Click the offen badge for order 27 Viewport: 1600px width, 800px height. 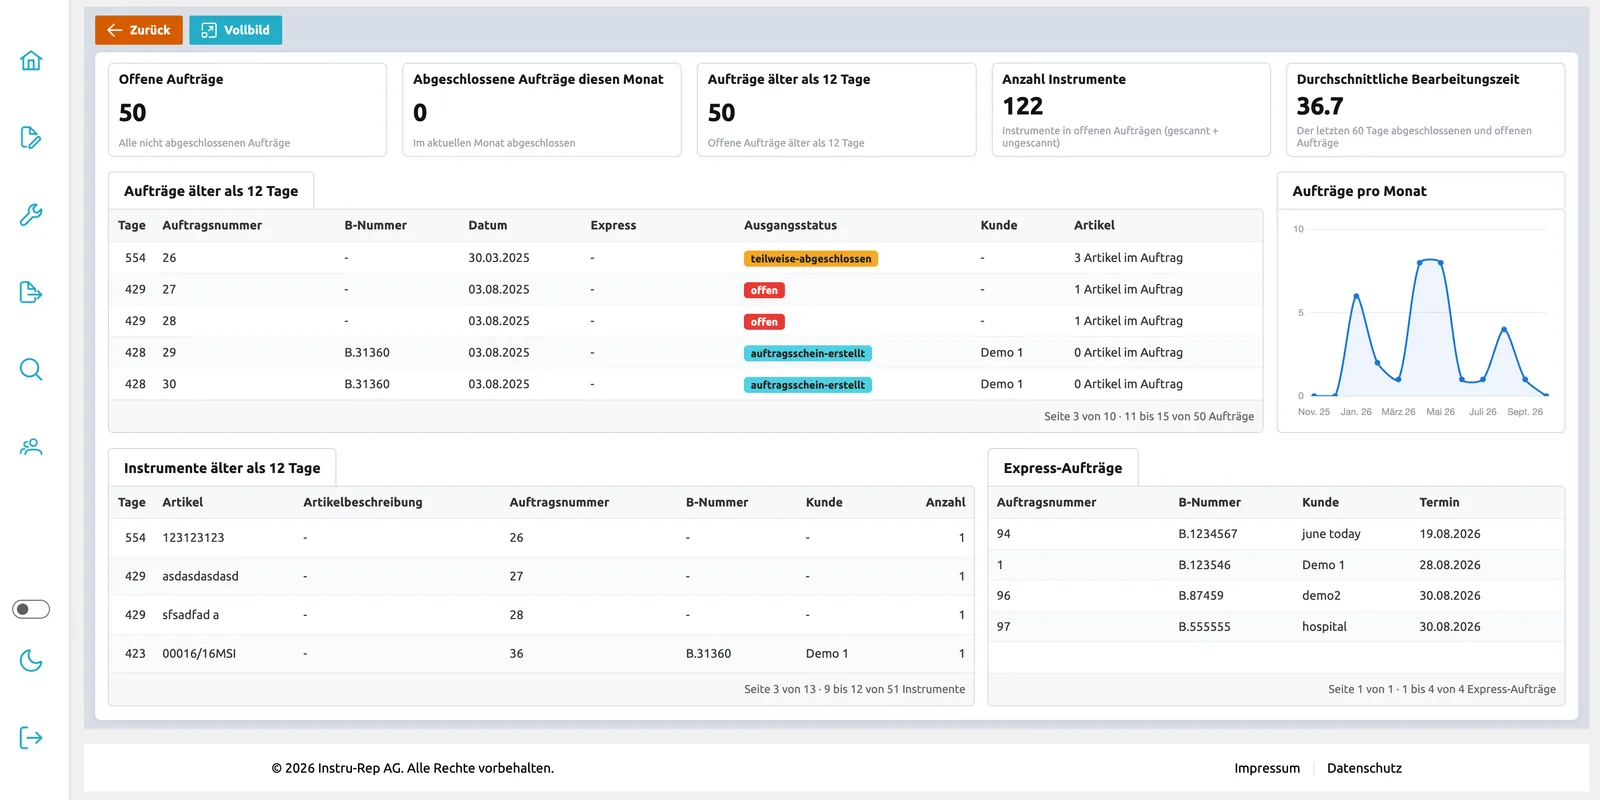[764, 290]
